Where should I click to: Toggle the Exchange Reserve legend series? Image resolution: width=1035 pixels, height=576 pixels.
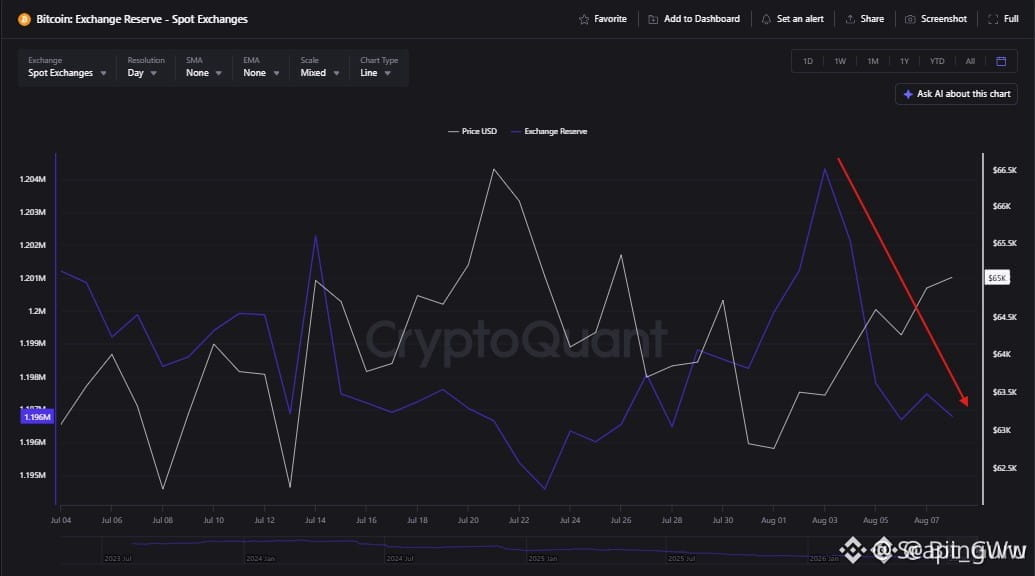tap(549, 131)
